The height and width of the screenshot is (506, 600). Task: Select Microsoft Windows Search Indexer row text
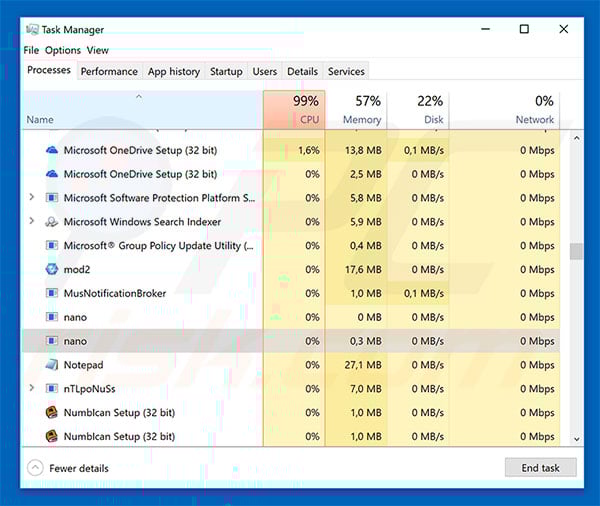coord(142,222)
